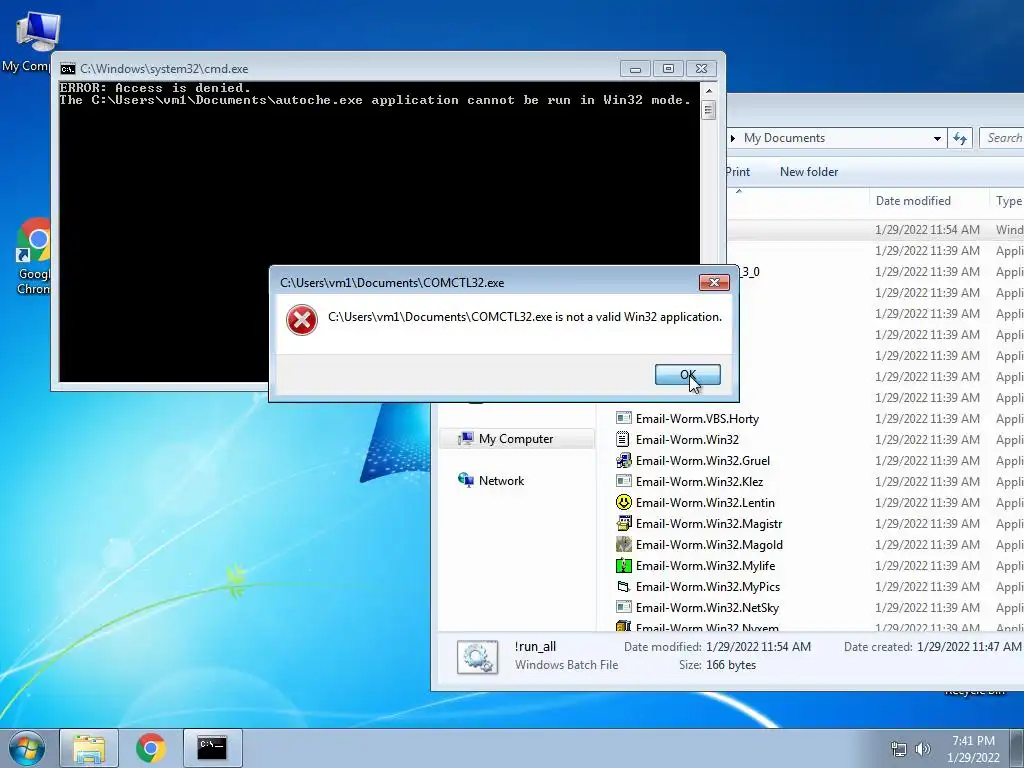Select Email-Worm.Win32.MyPics file
This screenshot has height=768, width=1024.
tap(708, 586)
